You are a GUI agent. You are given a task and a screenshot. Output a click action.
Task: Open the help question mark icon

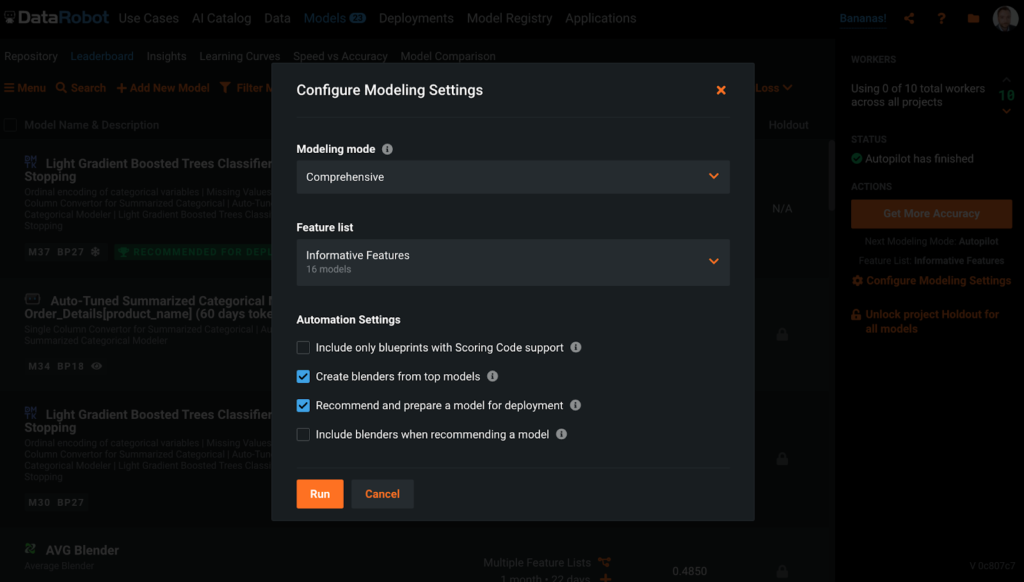[x=941, y=18]
